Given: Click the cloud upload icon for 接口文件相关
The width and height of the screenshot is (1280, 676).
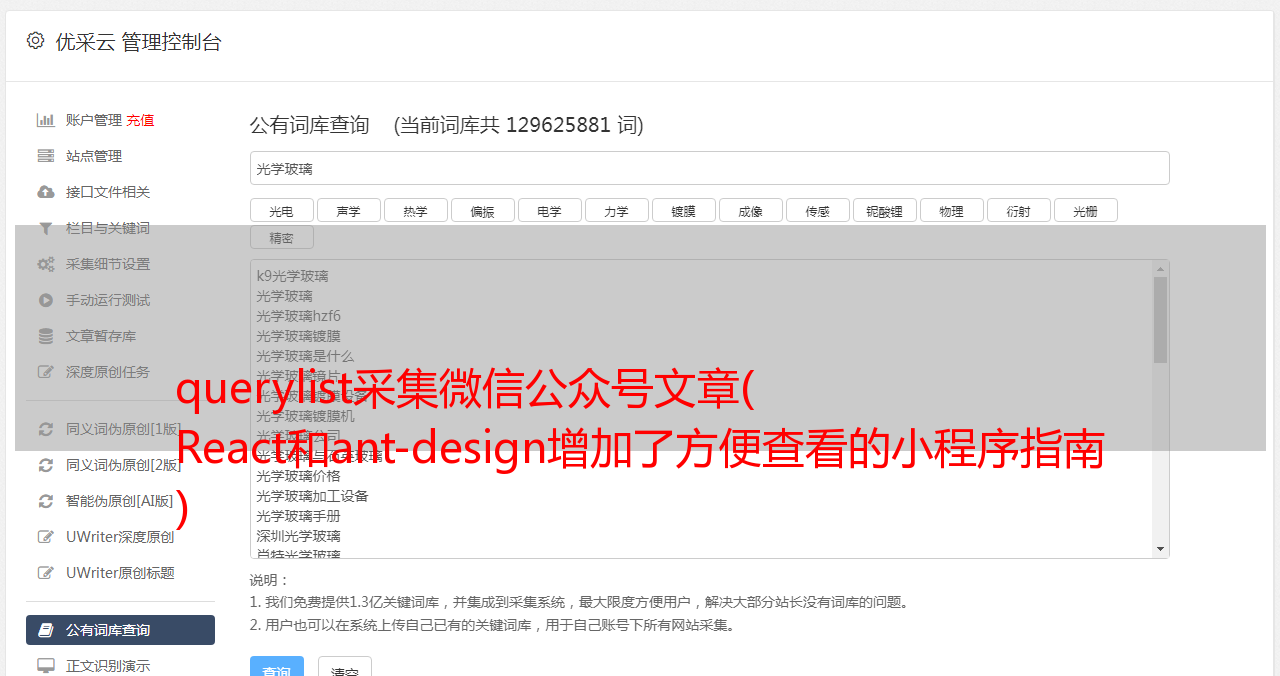Looking at the screenshot, I should (46, 192).
